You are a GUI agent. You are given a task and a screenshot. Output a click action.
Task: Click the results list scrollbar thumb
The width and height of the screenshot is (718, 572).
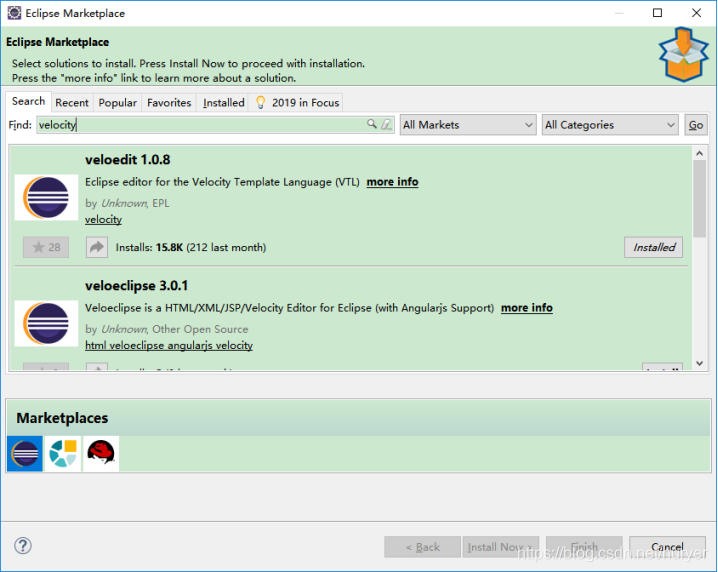click(700, 199)
